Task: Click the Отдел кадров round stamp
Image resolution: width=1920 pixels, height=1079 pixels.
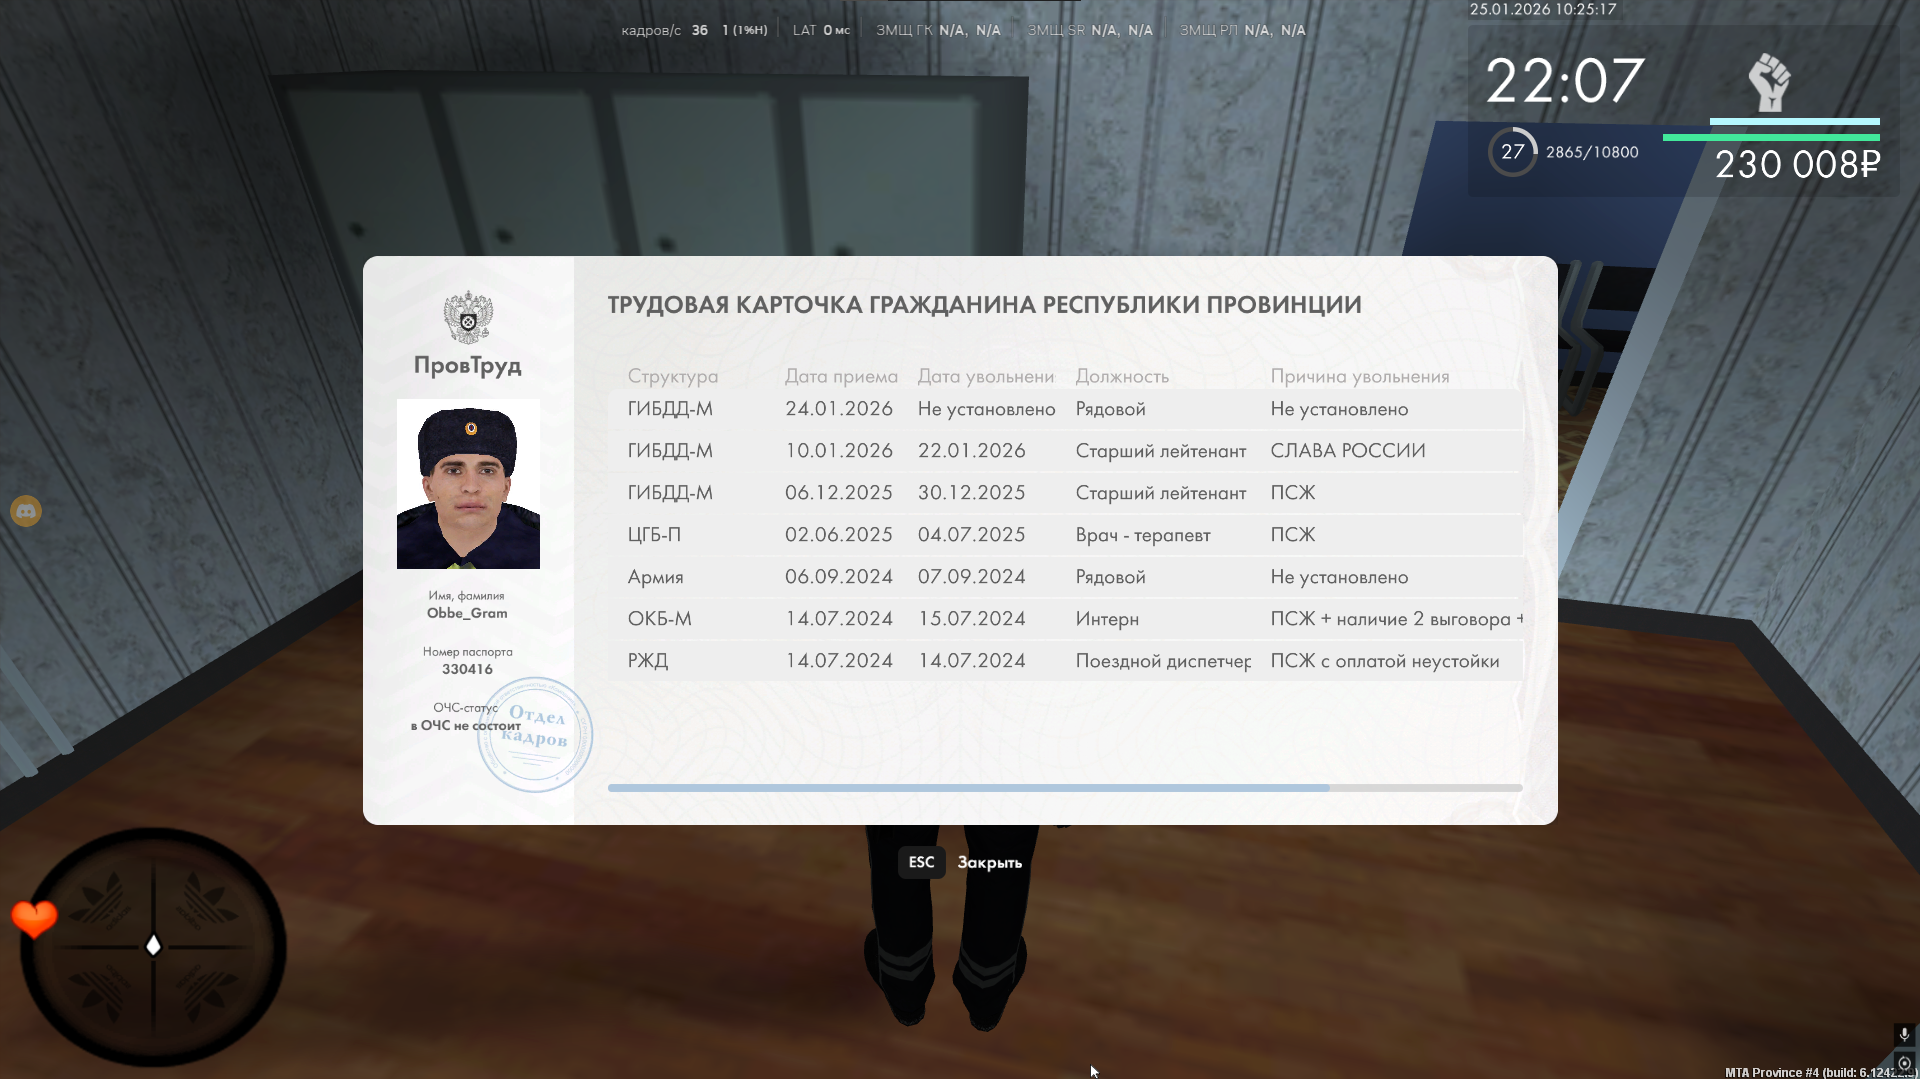Action: tap(536, 735)
